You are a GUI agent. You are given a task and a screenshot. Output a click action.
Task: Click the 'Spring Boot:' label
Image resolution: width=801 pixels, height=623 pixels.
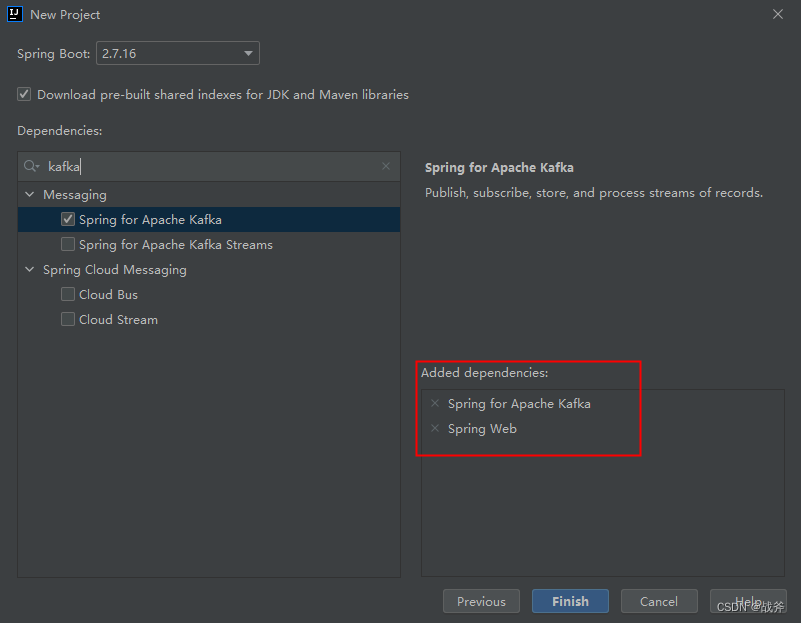coord(54,54)
